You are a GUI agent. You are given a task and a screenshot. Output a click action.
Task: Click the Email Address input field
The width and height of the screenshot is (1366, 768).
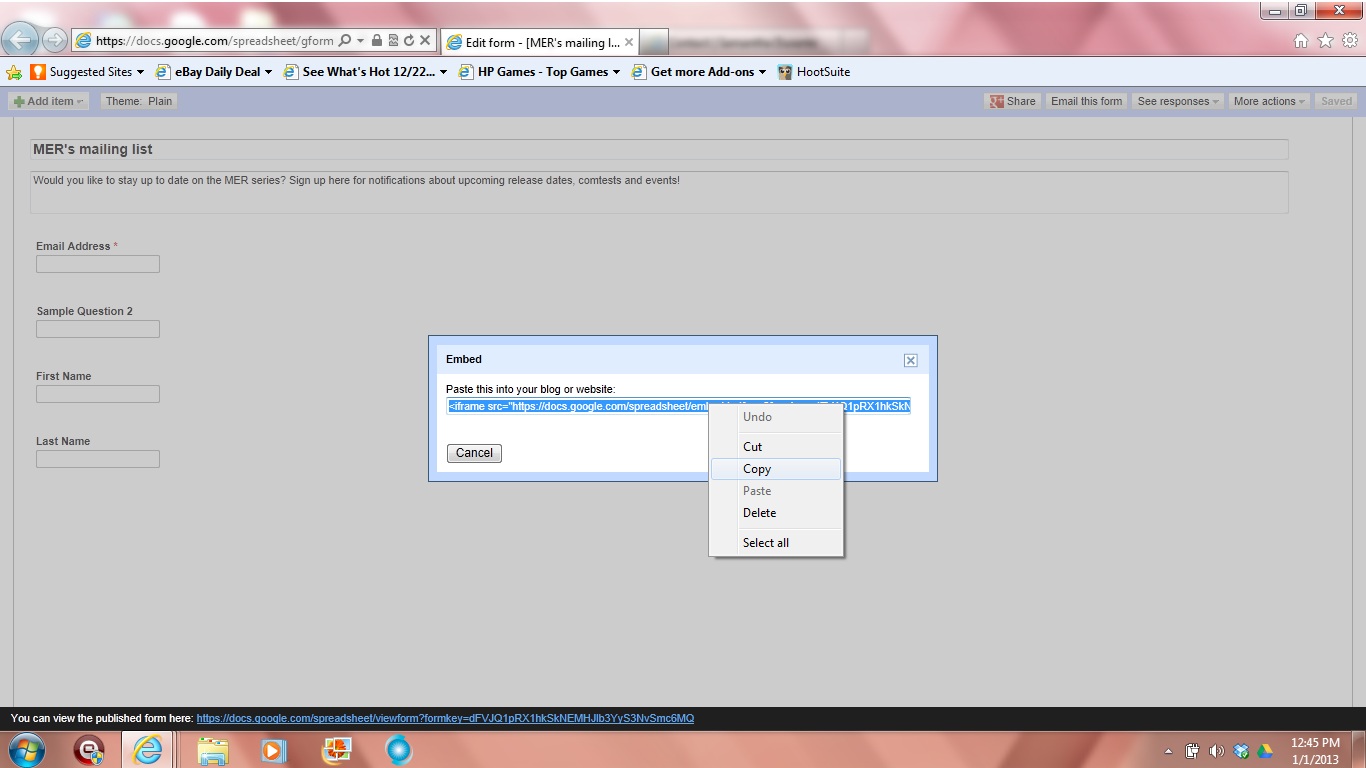(98, 264)
